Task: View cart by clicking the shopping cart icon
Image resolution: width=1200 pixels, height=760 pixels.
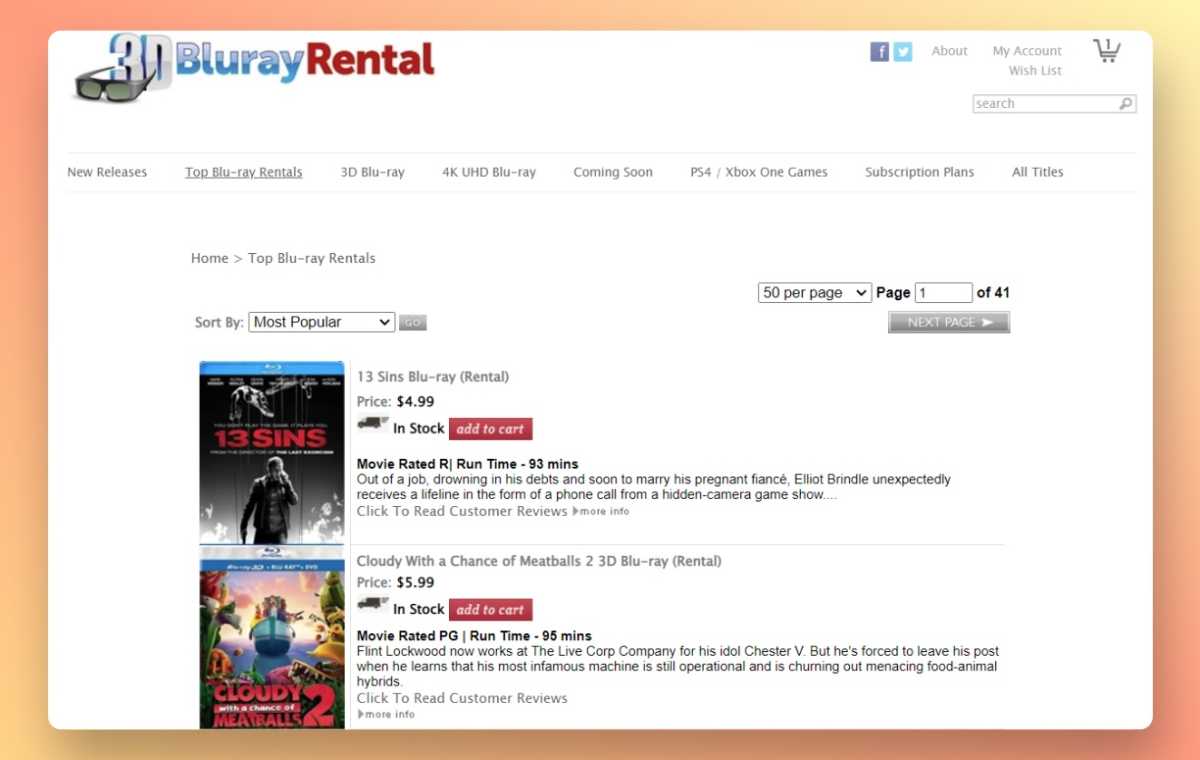Action: click(x=1106, y=49)
